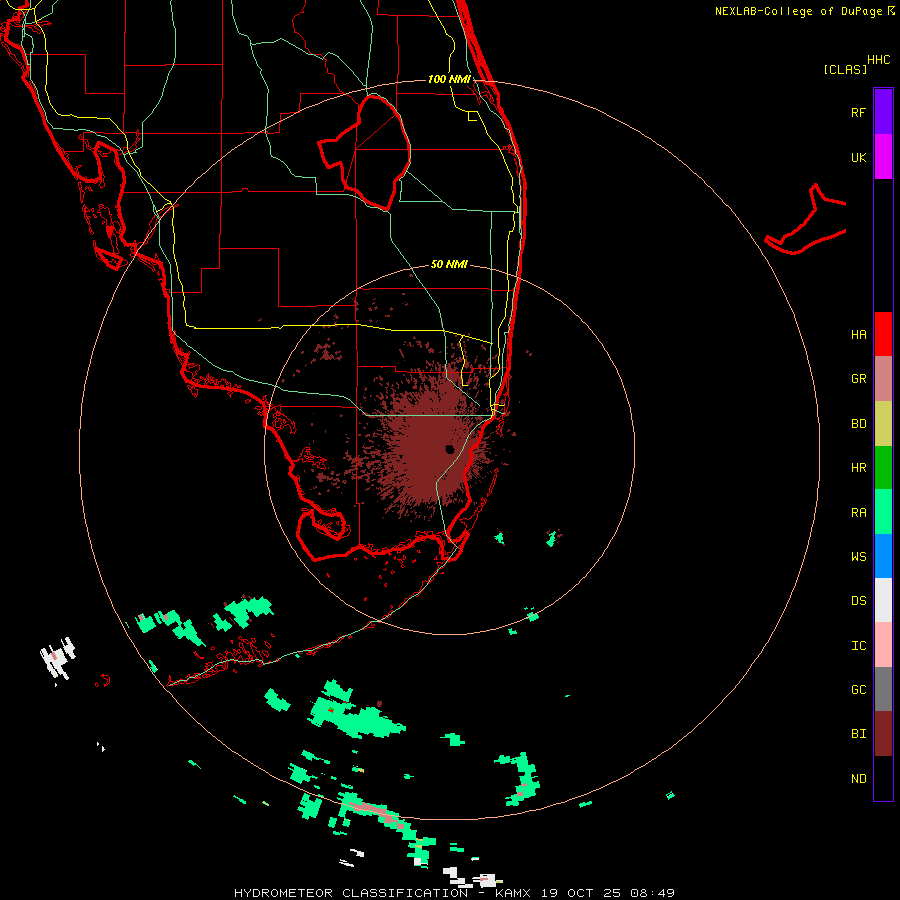
Task: Click the HA legend label
Action: [x=858, y=335]
